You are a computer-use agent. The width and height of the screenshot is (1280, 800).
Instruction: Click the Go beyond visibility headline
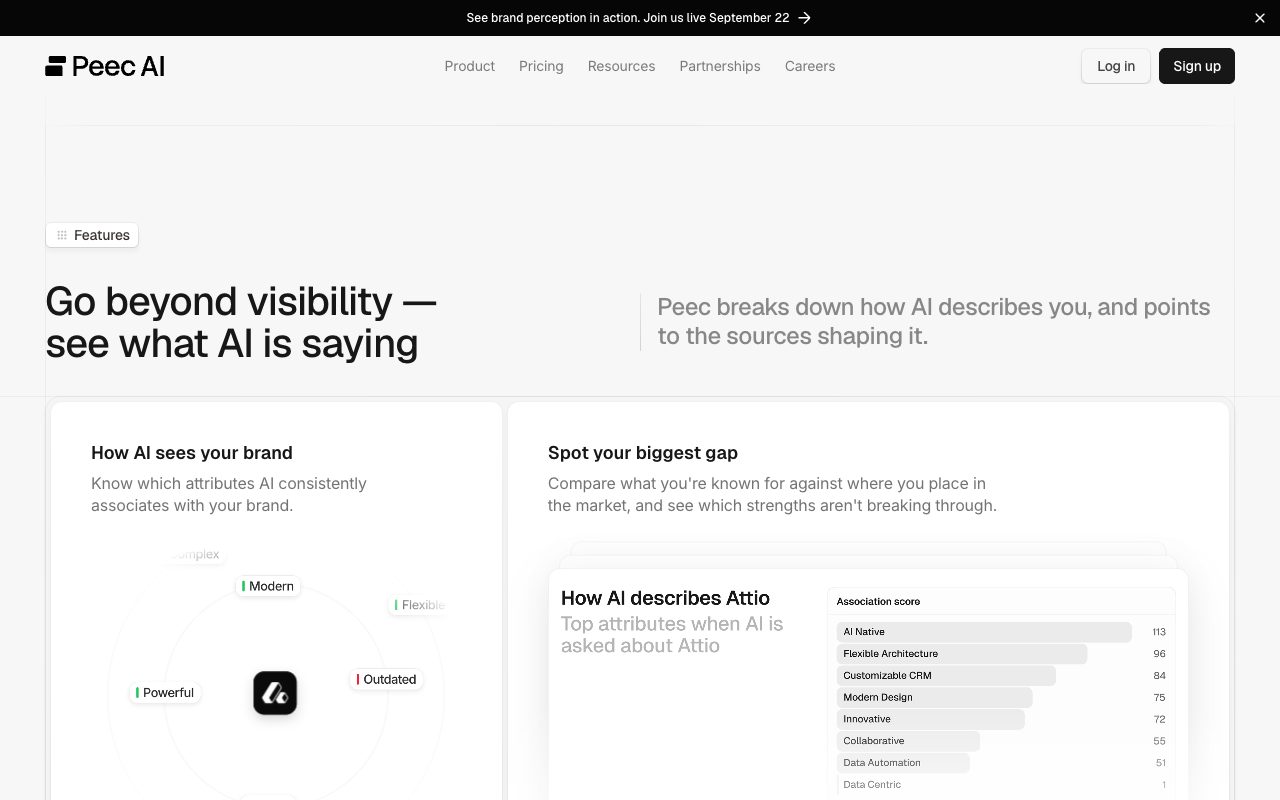coord(241,322)
